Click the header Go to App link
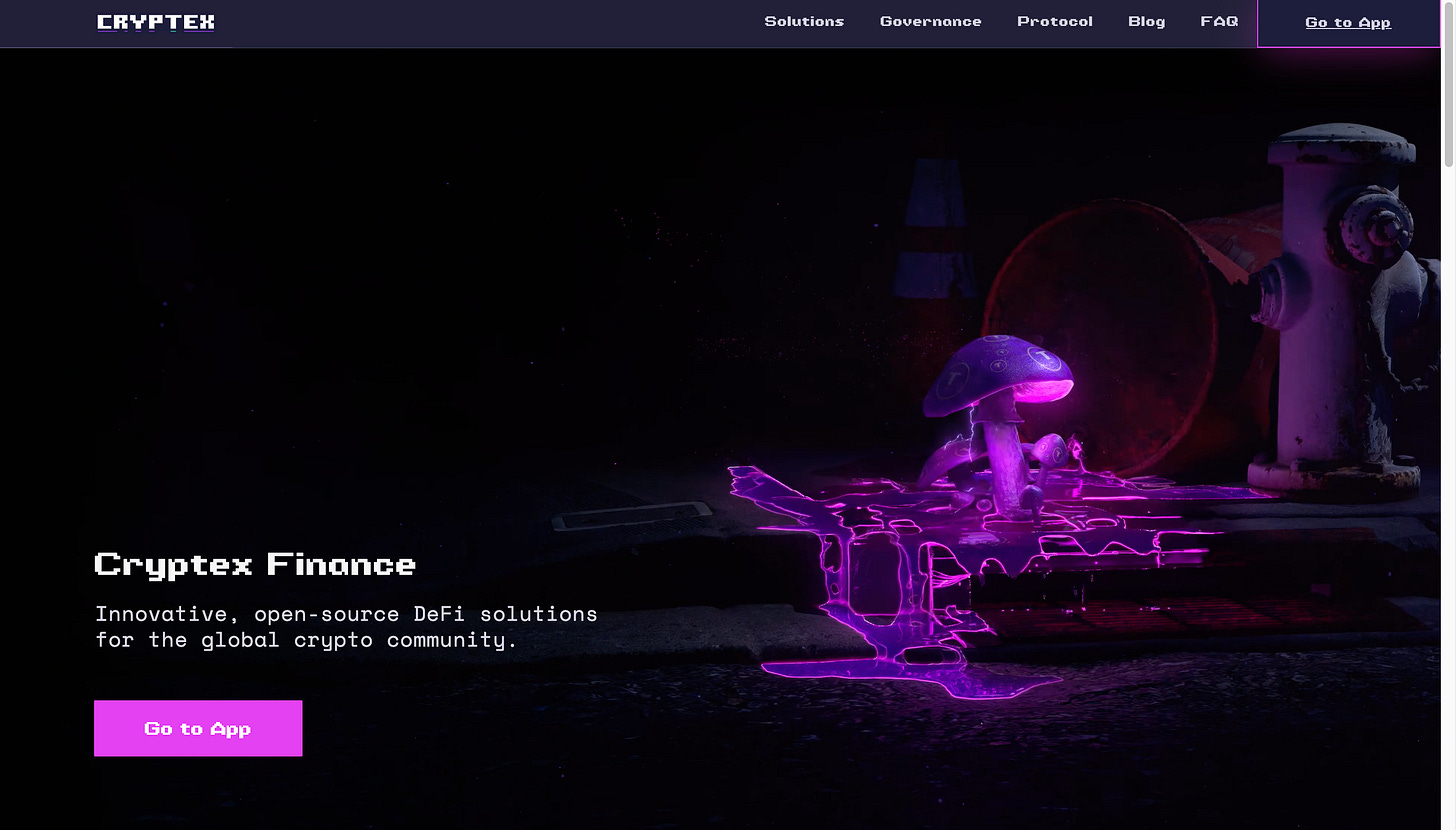Viewport: 1456px width, 830px height. coord(1348,23)
